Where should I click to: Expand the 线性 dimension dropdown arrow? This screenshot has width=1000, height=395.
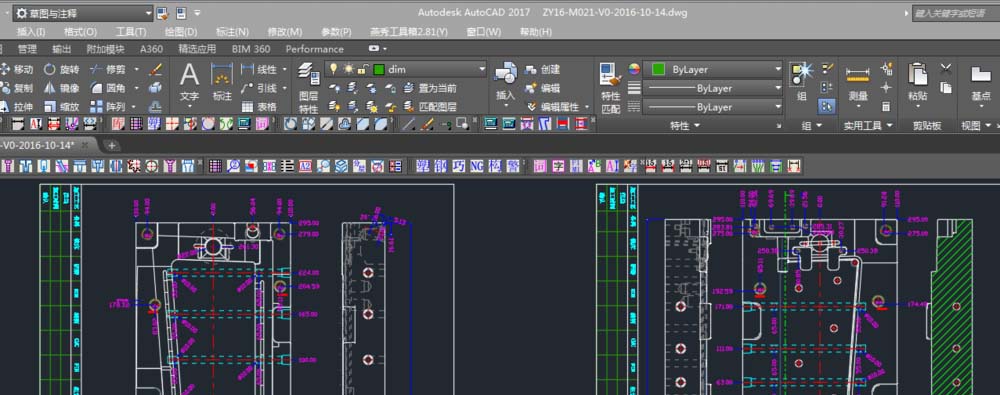pyautogui.click(x=284, y=70)
